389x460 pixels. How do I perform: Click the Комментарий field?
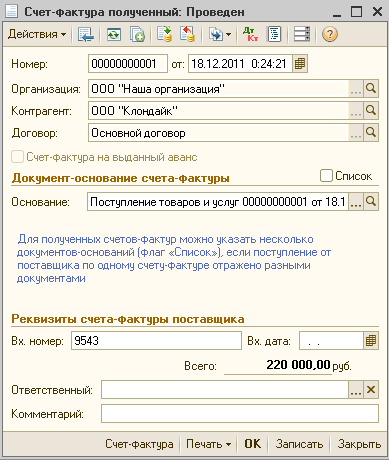240,414
